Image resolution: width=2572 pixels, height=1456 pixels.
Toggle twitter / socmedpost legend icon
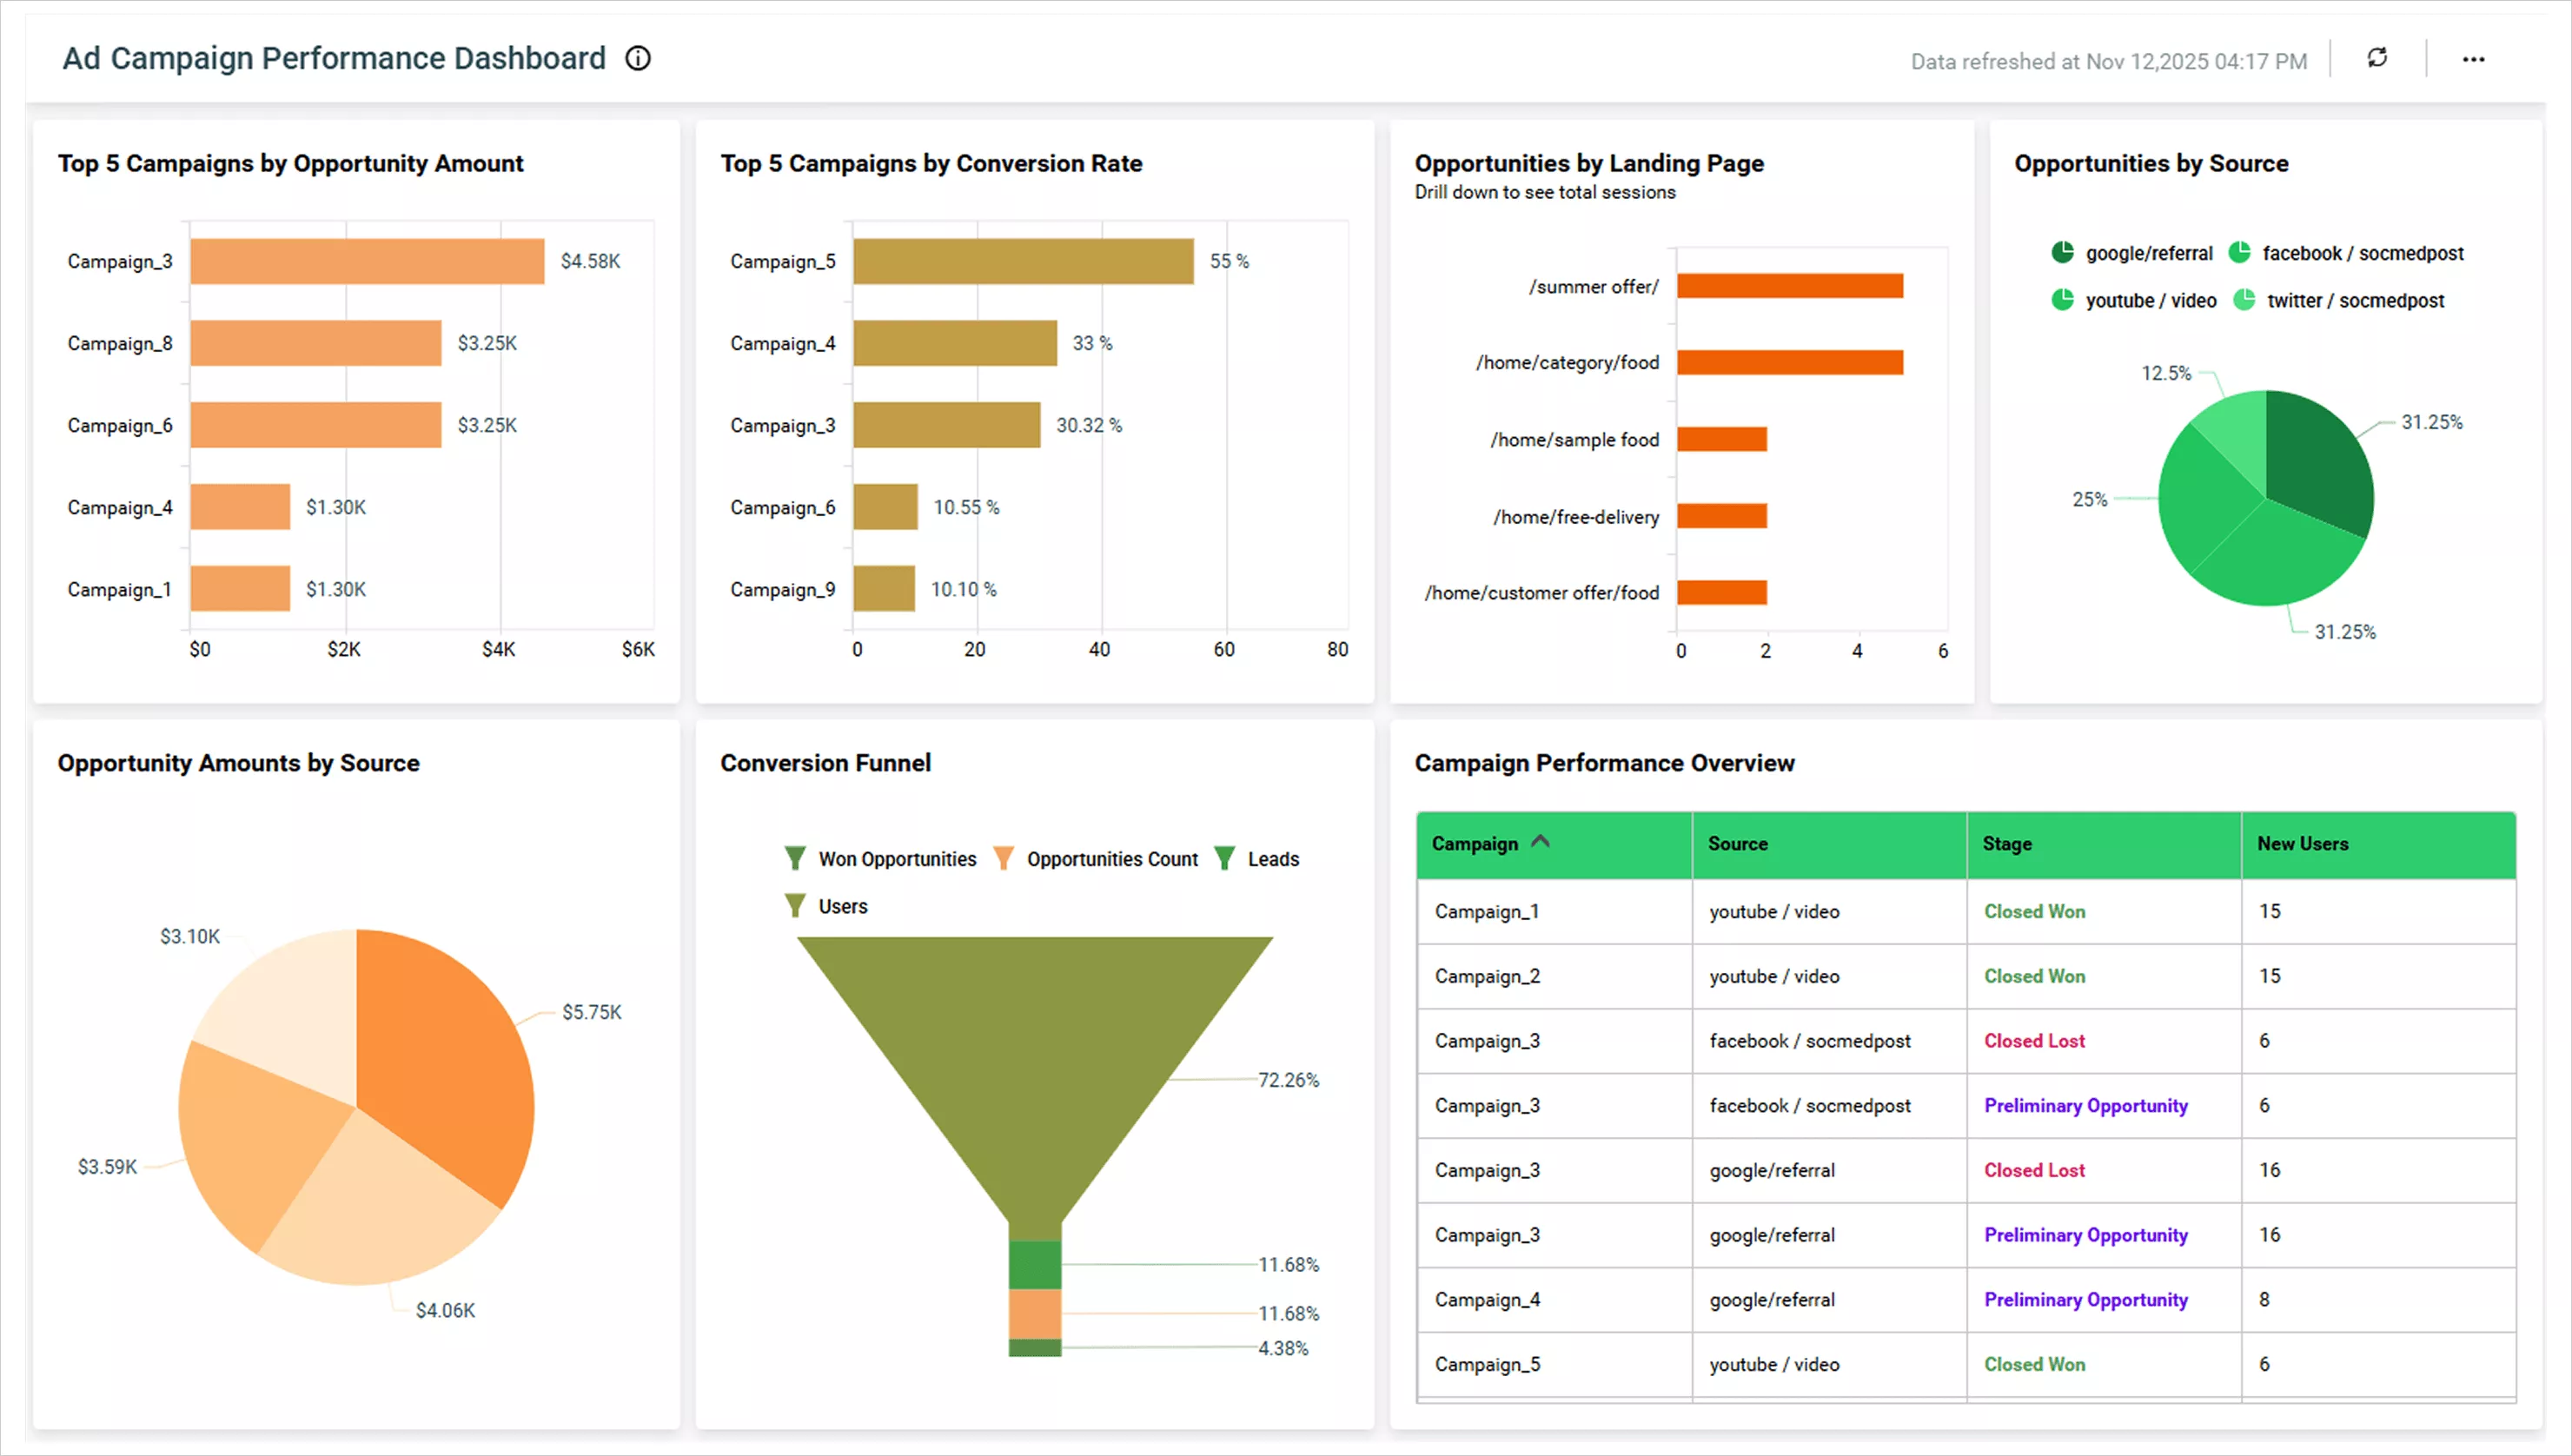[2244, 300]
